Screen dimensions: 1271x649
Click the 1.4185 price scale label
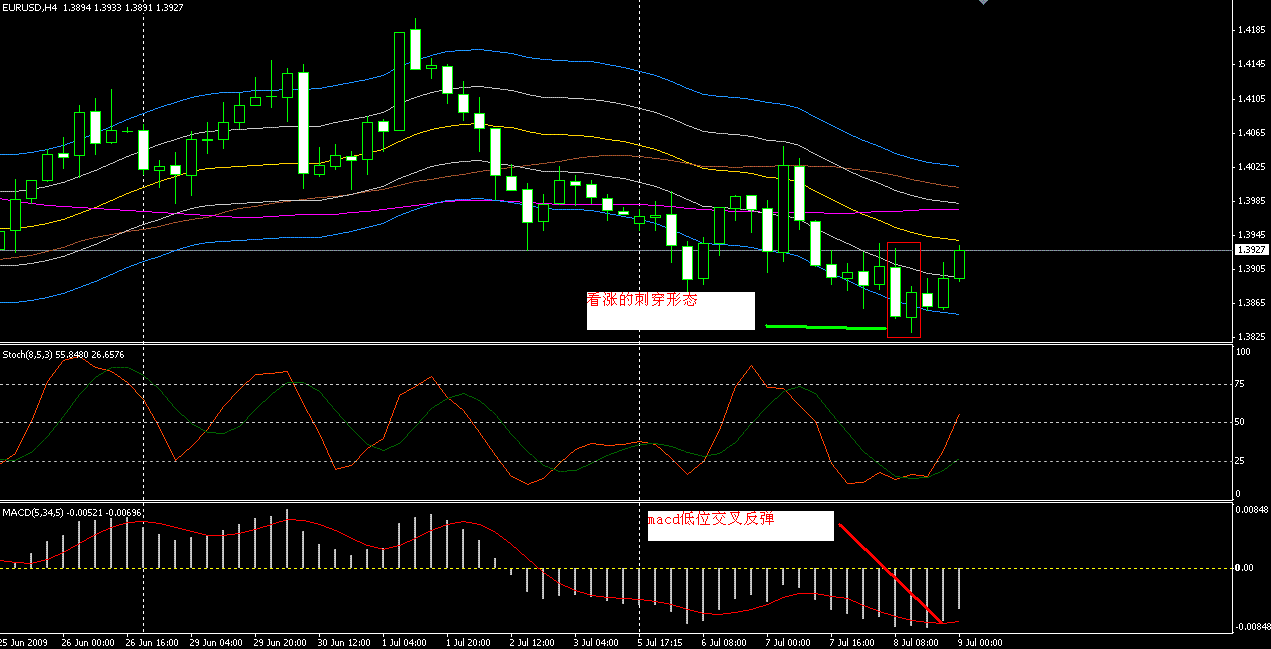coord(1250,30)
